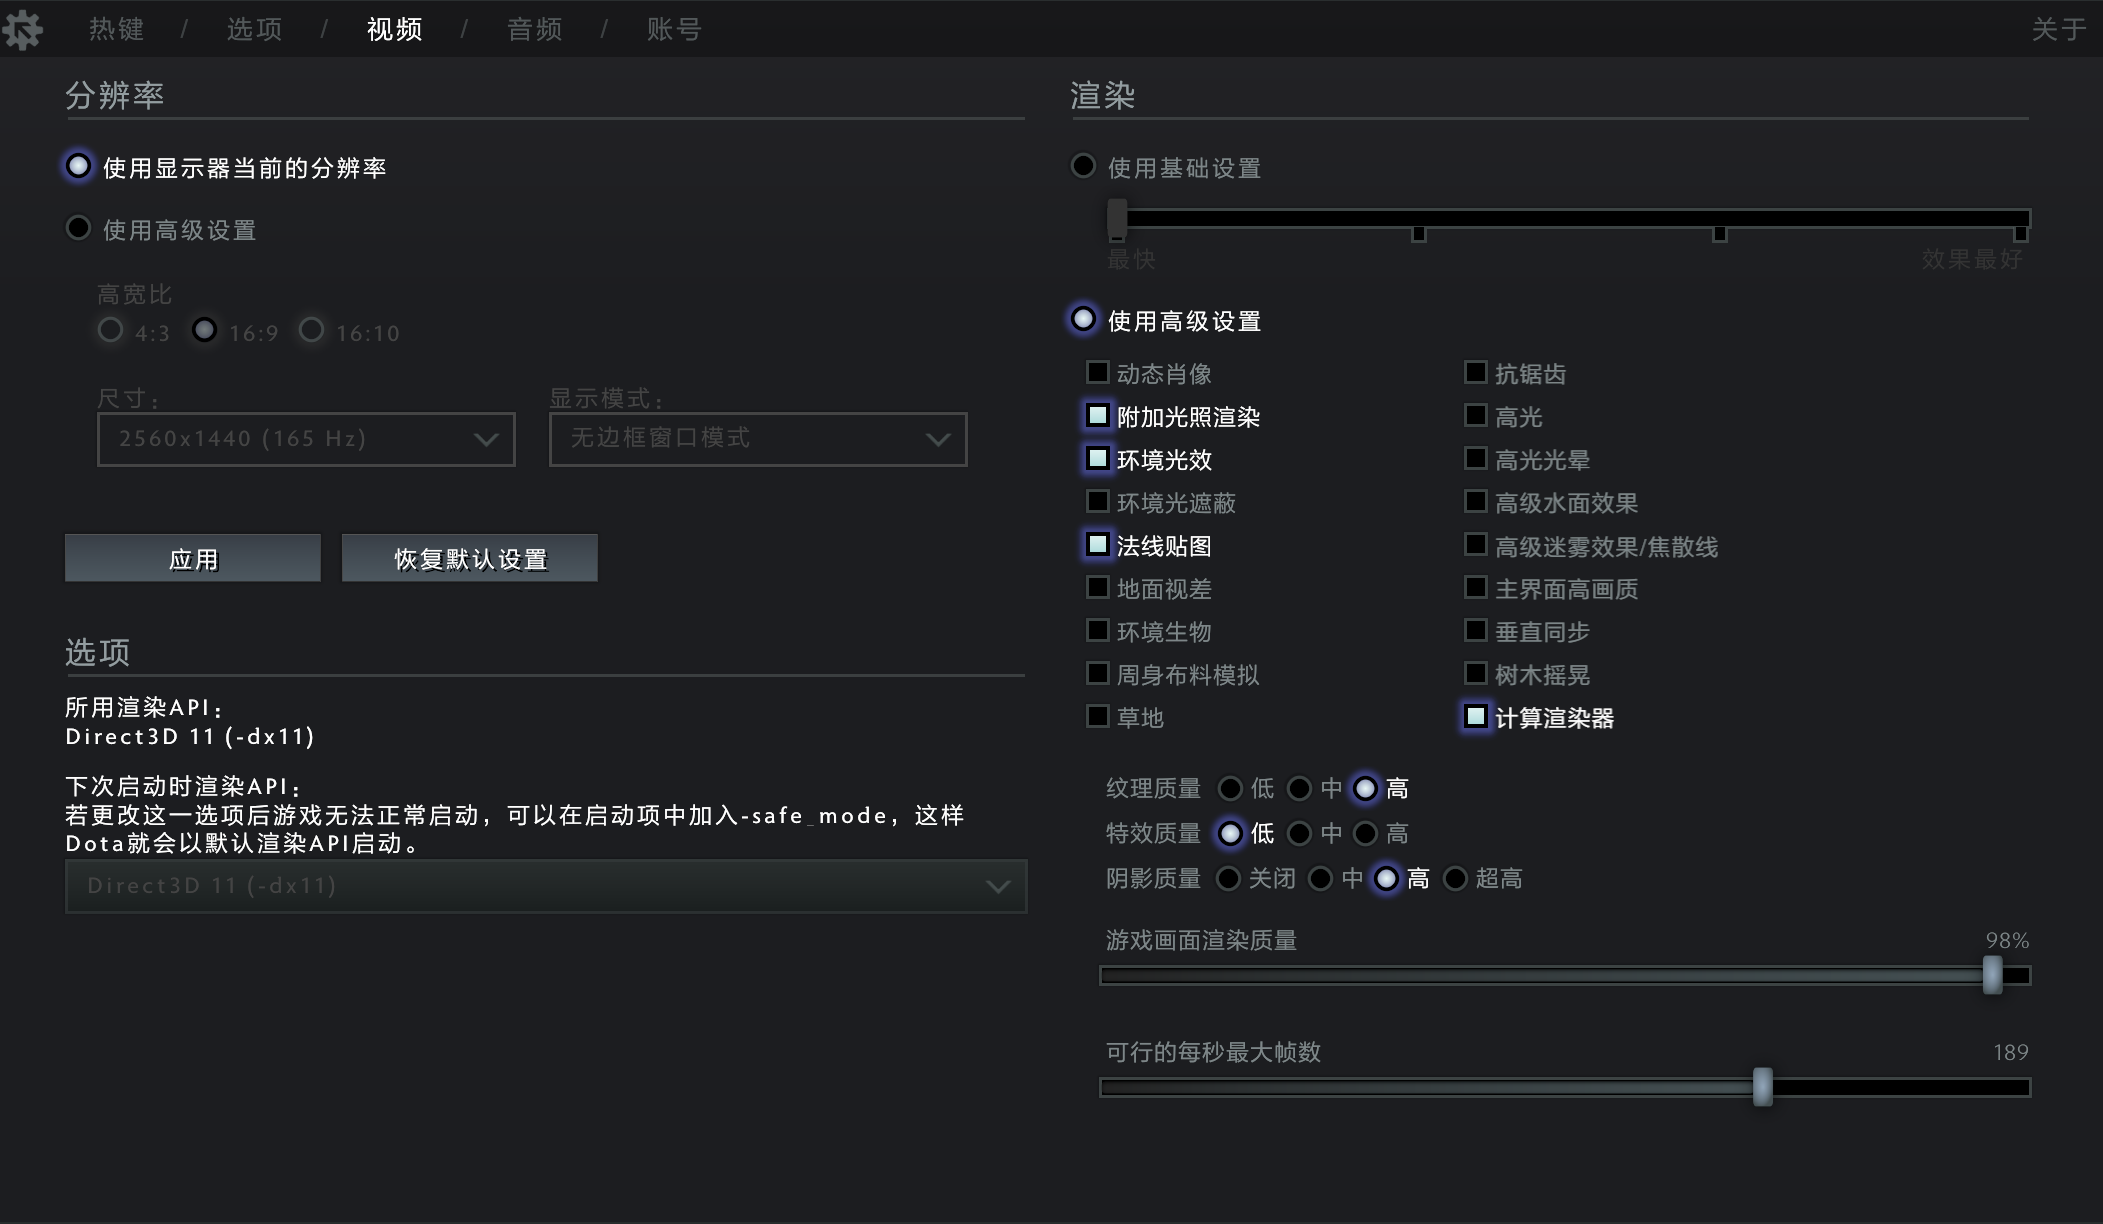Check the 周身布料模拟 checkbox
Screen dimensions: 2103x1224
tap(1098, 673)
